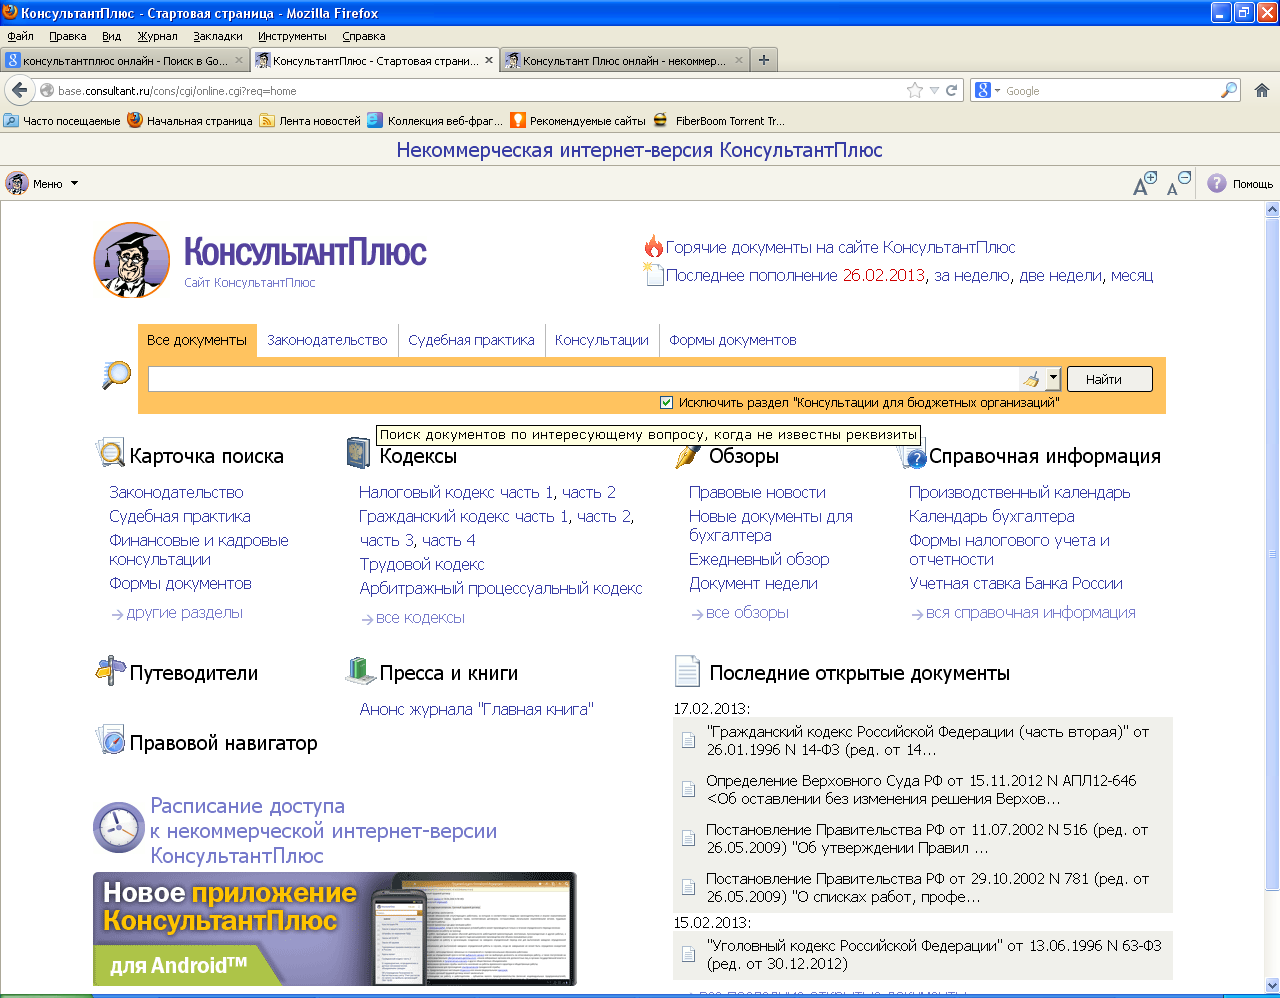Image resolution: width=1280 pixels, height=998 pixels.
Task: Click the Правовой навигатор compass icon
Action: tap(110, 741)
